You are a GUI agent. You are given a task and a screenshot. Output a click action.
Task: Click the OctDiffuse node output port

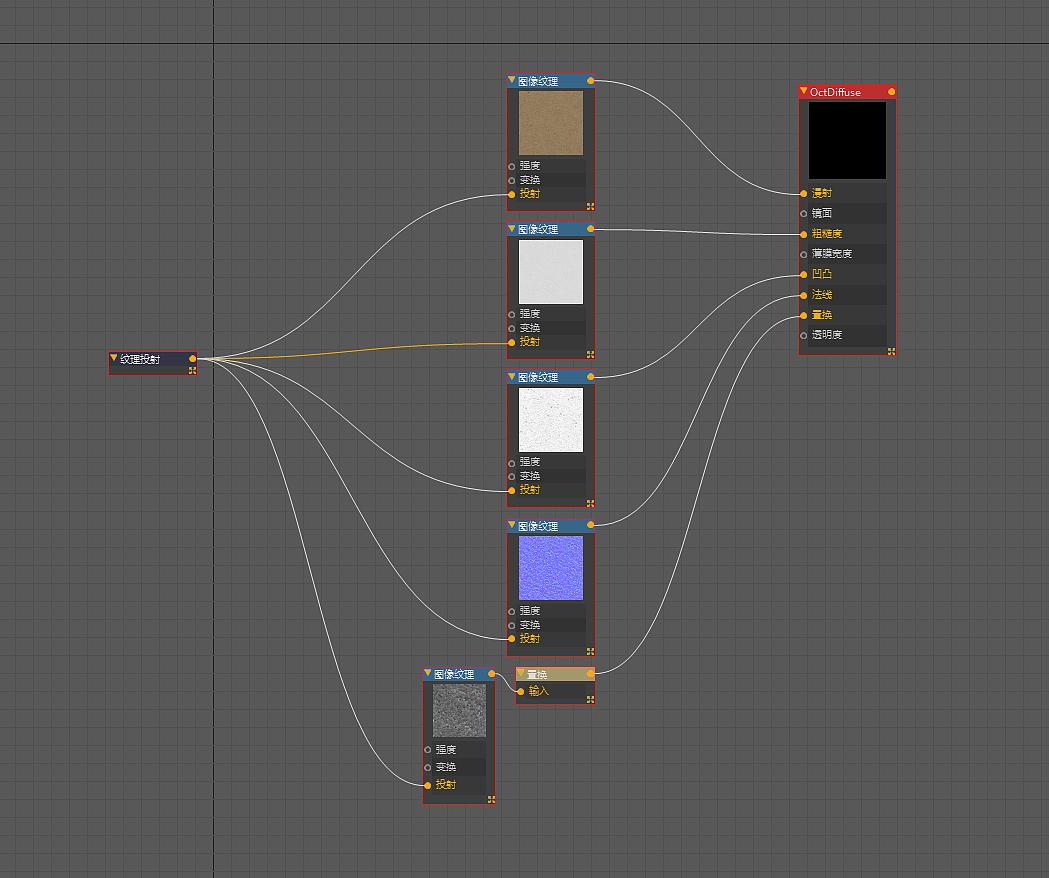tap(891, 92)
